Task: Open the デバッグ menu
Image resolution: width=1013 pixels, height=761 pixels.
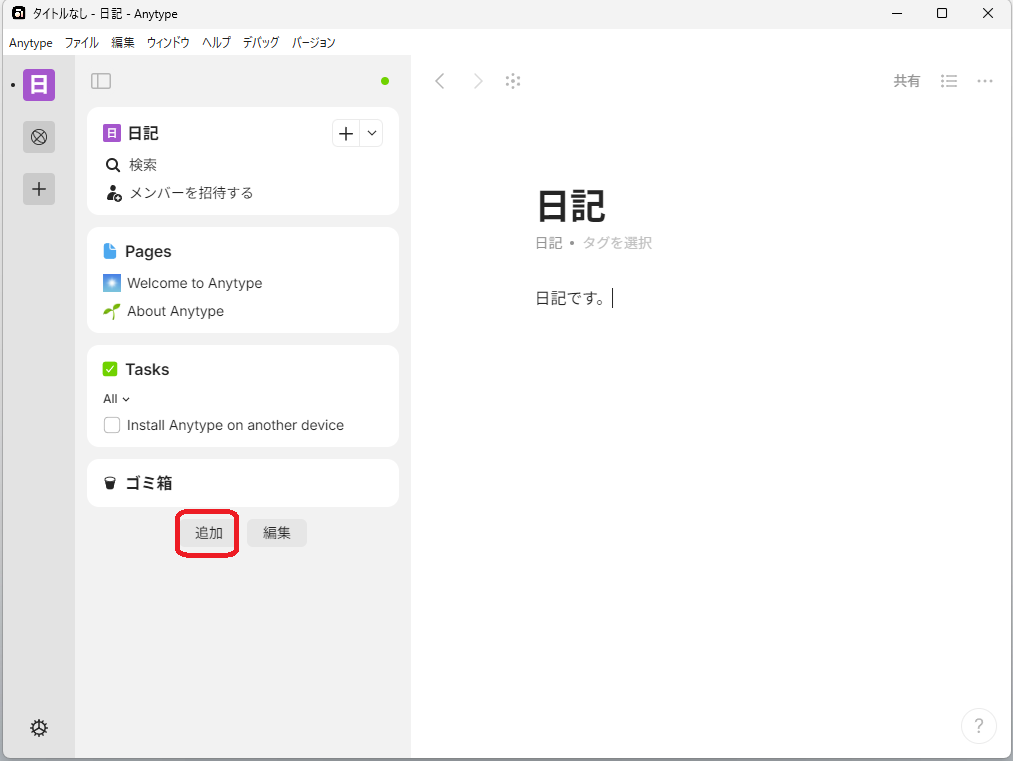Action: coord(261,43)
